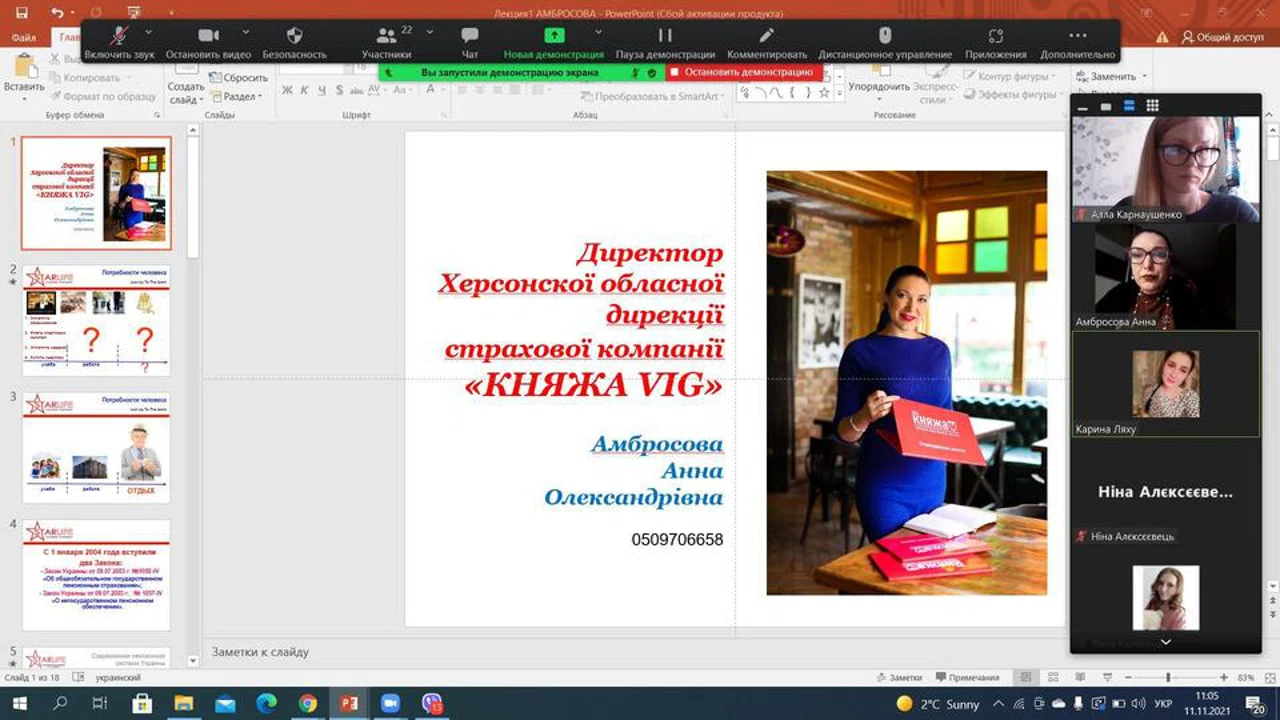Expand audio options arrow beside microphone
This screenshot has height=720, width=1280.
point(150,32)
